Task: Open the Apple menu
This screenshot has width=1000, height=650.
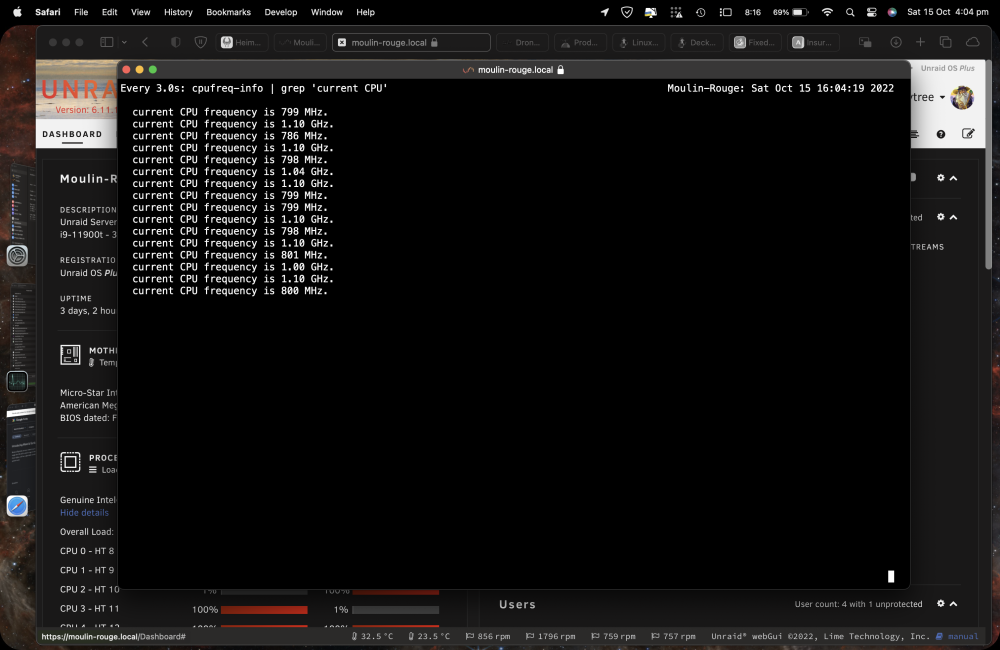Action: [x=17, y=12]
